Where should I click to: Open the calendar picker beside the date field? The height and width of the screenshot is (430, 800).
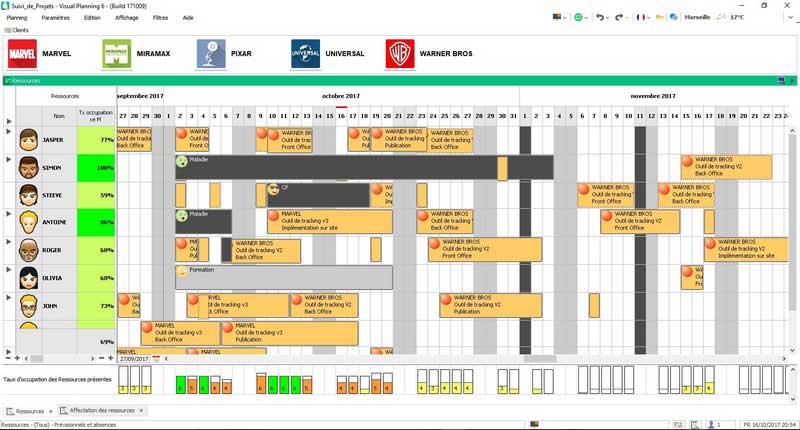[156, 359]
